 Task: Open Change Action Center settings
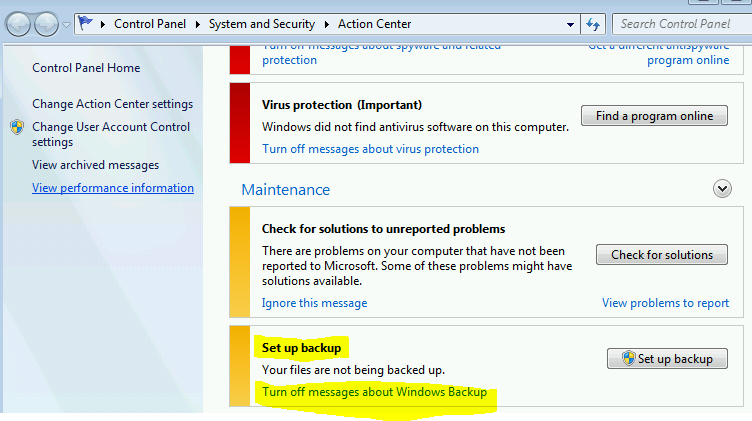(x=112, y=104)
